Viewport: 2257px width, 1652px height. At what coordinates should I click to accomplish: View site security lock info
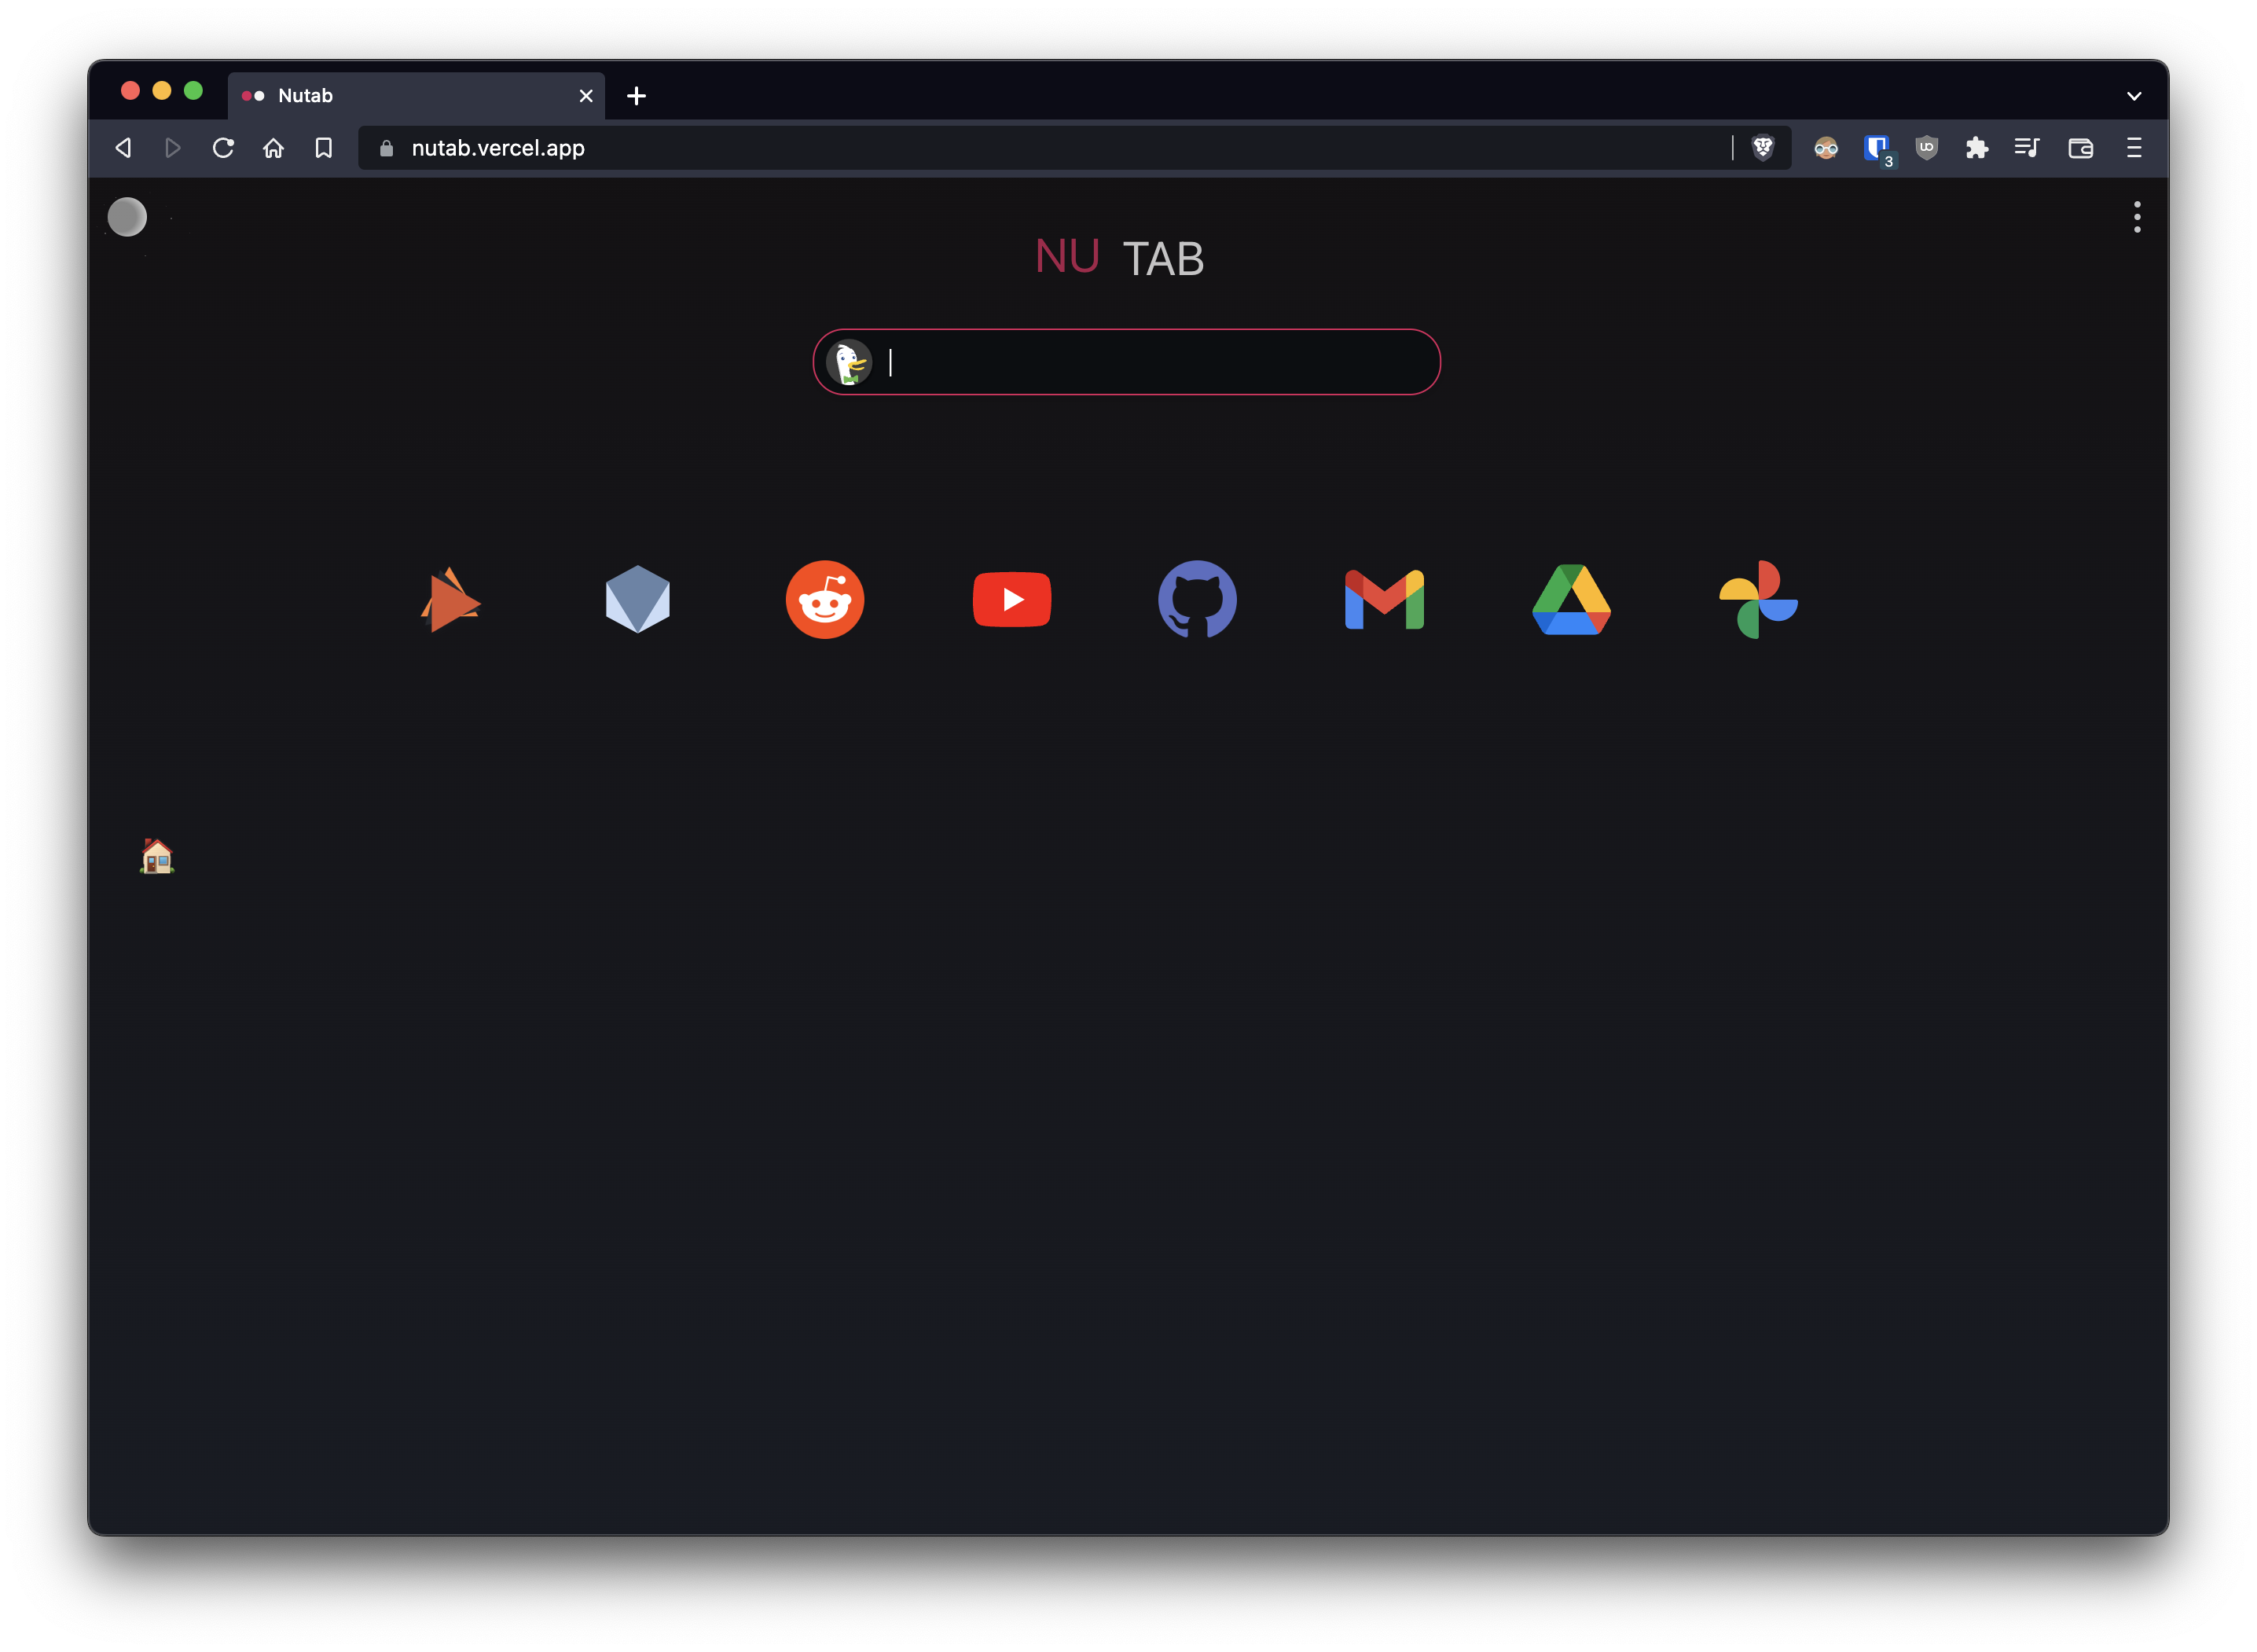coord(386,148)
